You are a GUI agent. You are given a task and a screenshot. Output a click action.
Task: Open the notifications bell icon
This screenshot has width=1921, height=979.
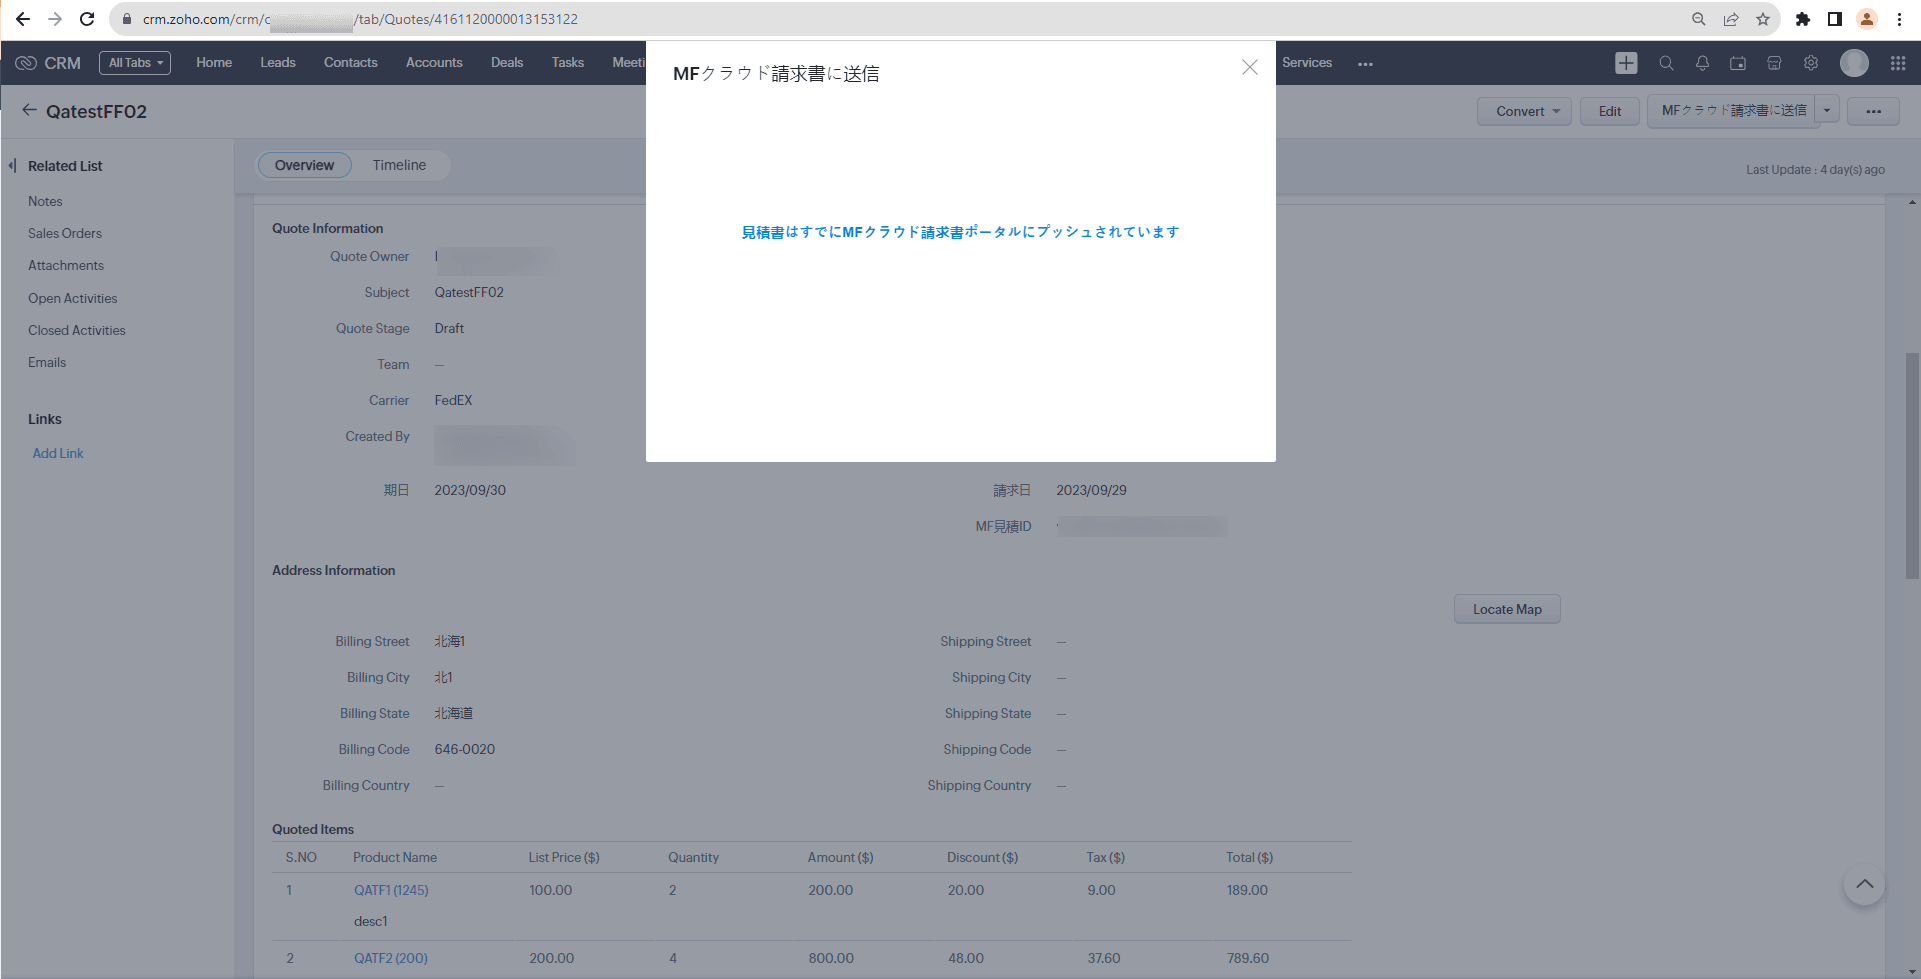click(x=1702, y=63)
